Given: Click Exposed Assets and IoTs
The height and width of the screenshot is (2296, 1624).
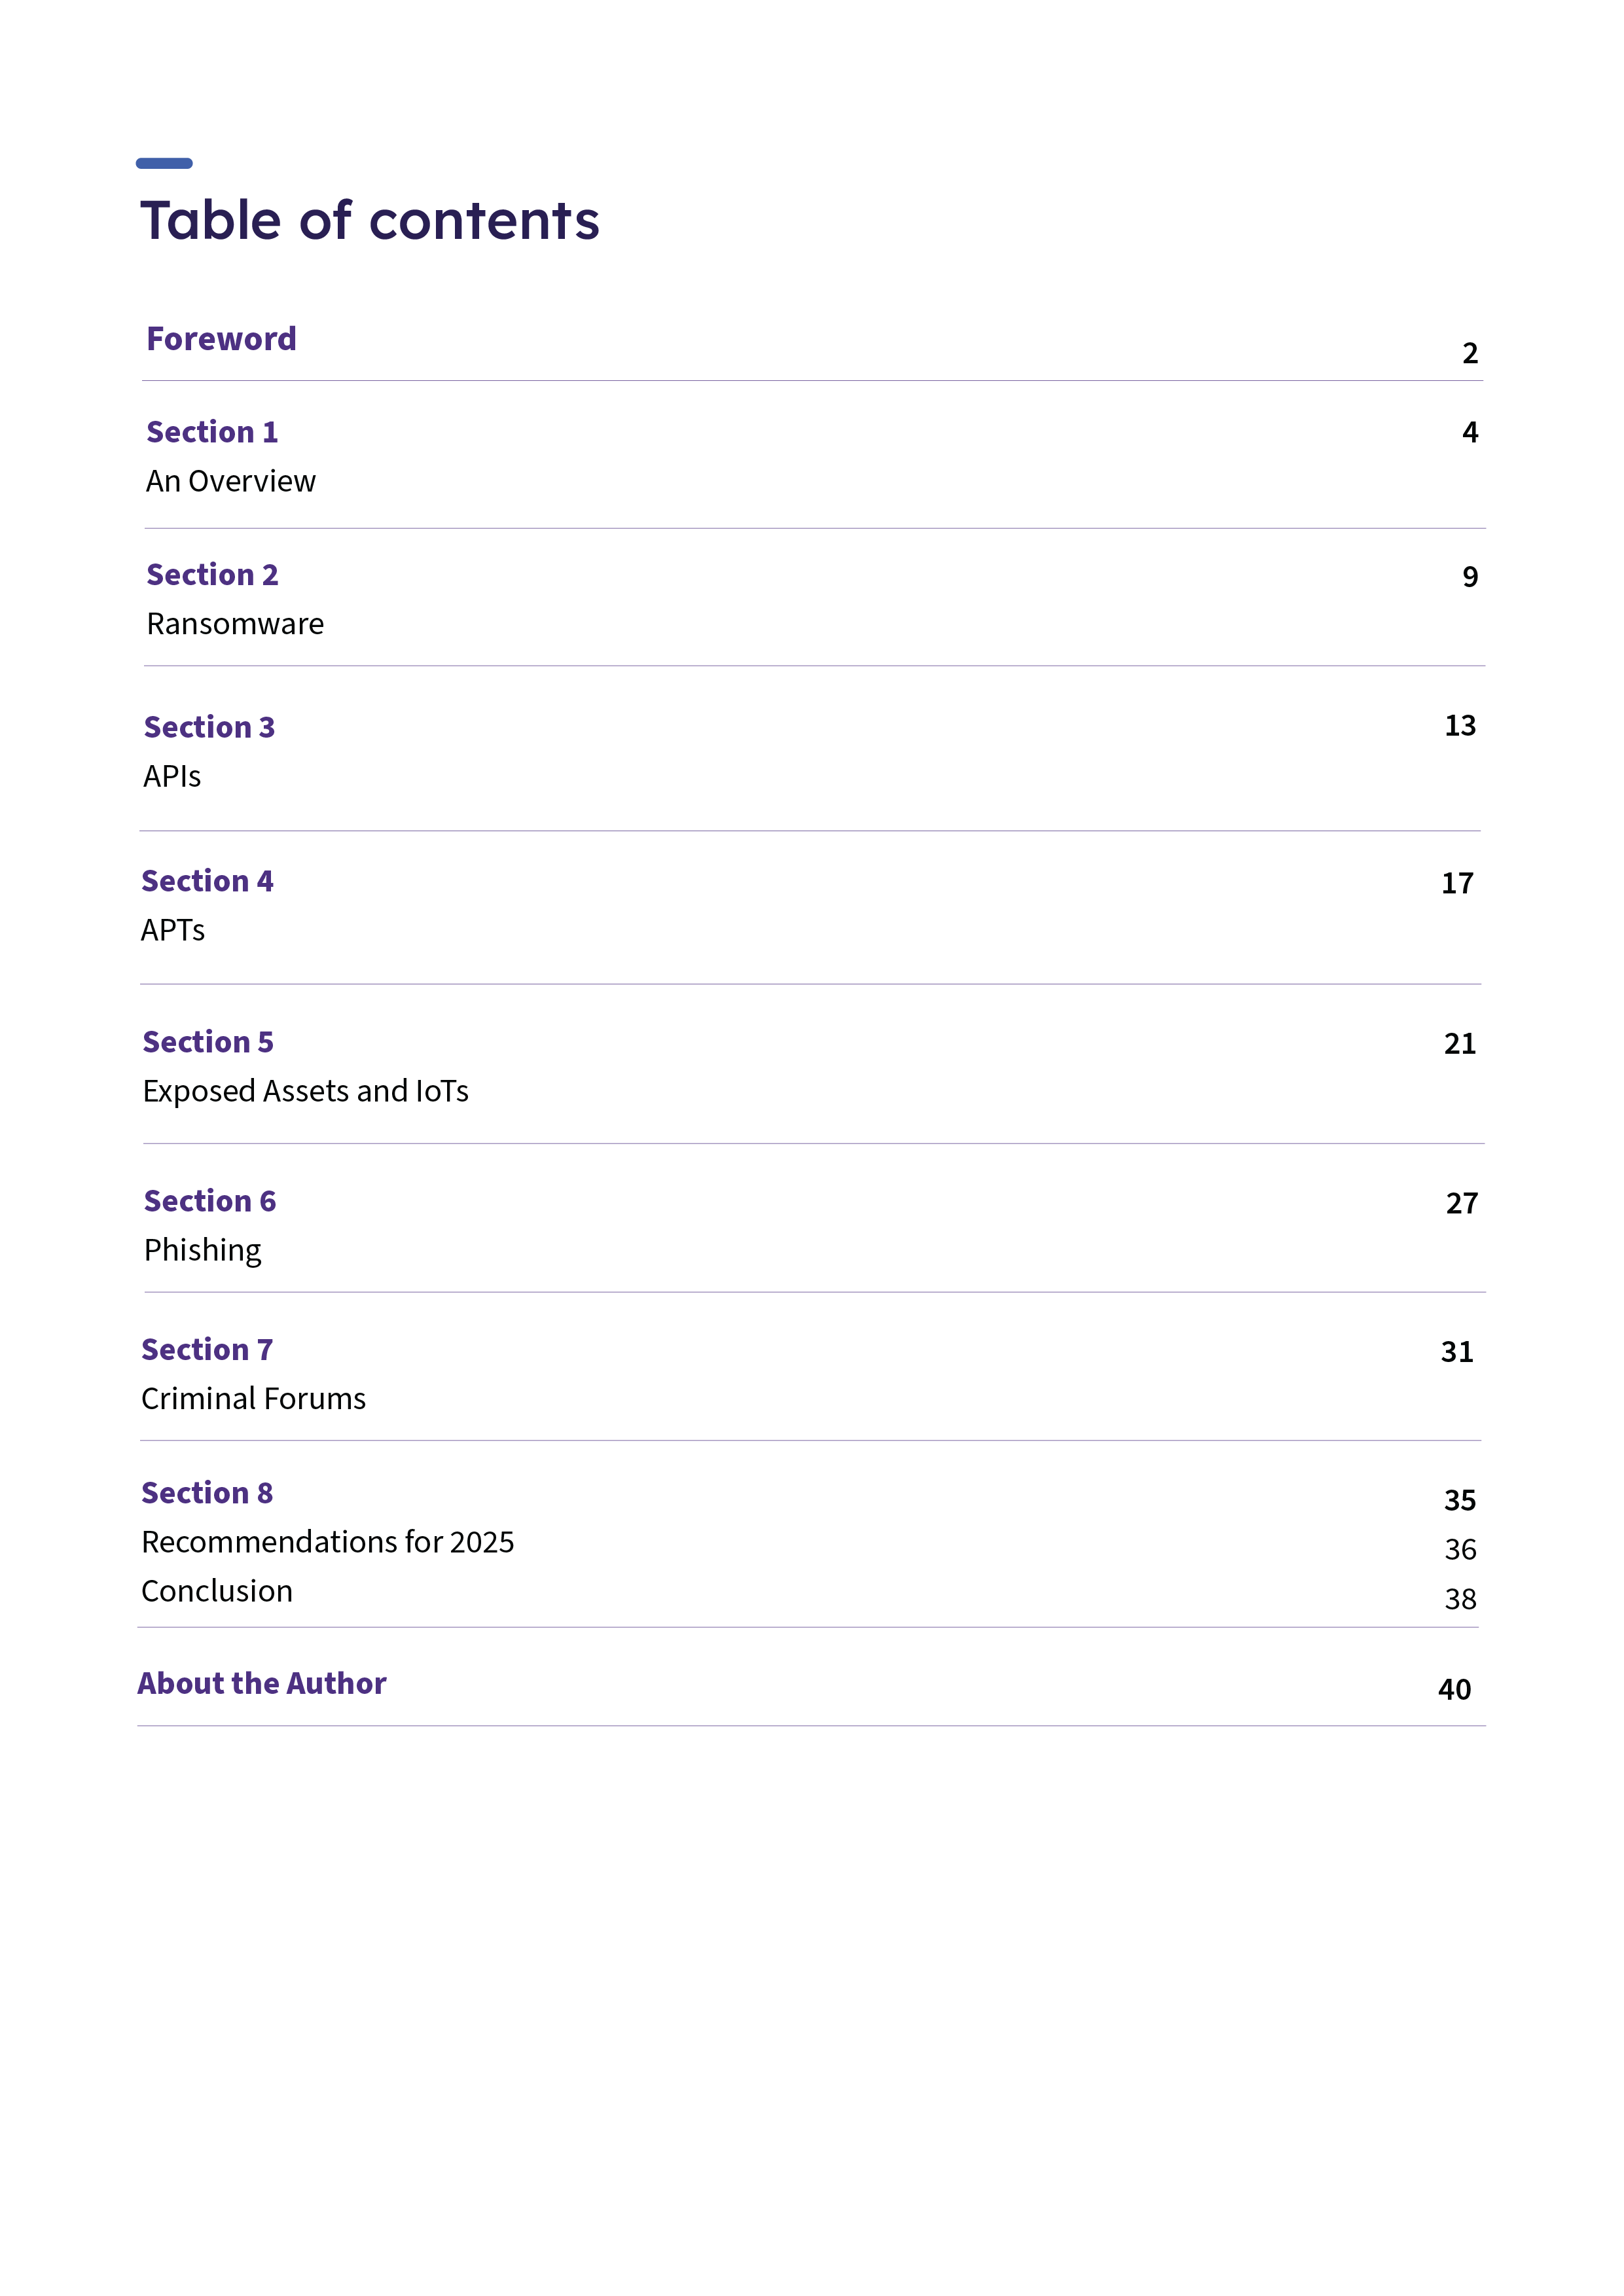Looking at the screenshot, I should tap(305, 1091).
